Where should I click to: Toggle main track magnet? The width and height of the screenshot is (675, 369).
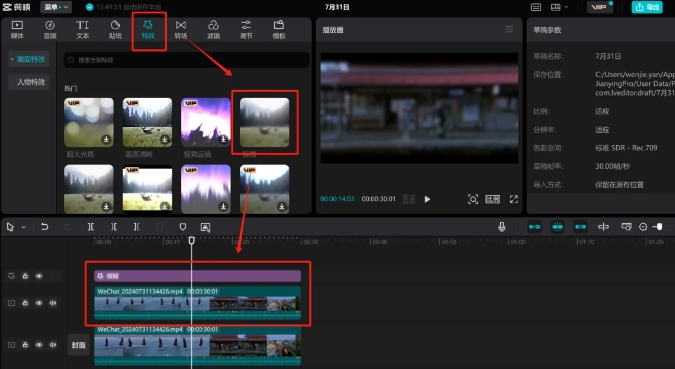click(x=535, y=227)
